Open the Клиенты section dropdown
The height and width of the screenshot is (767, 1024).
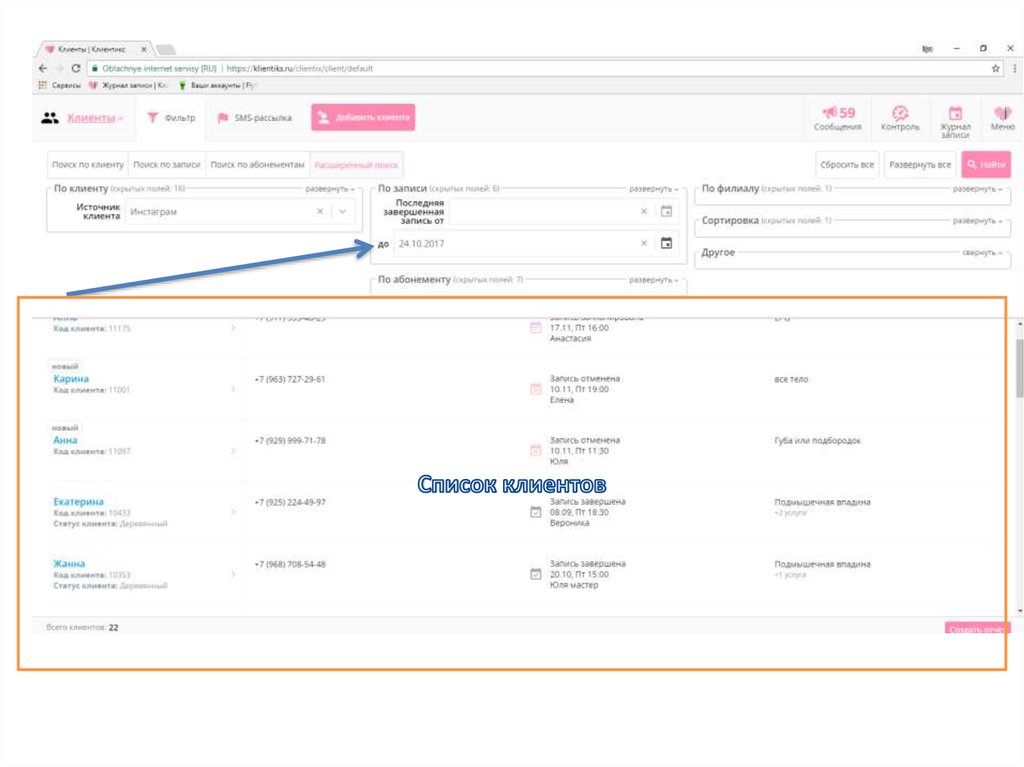[x=95, y=118]
